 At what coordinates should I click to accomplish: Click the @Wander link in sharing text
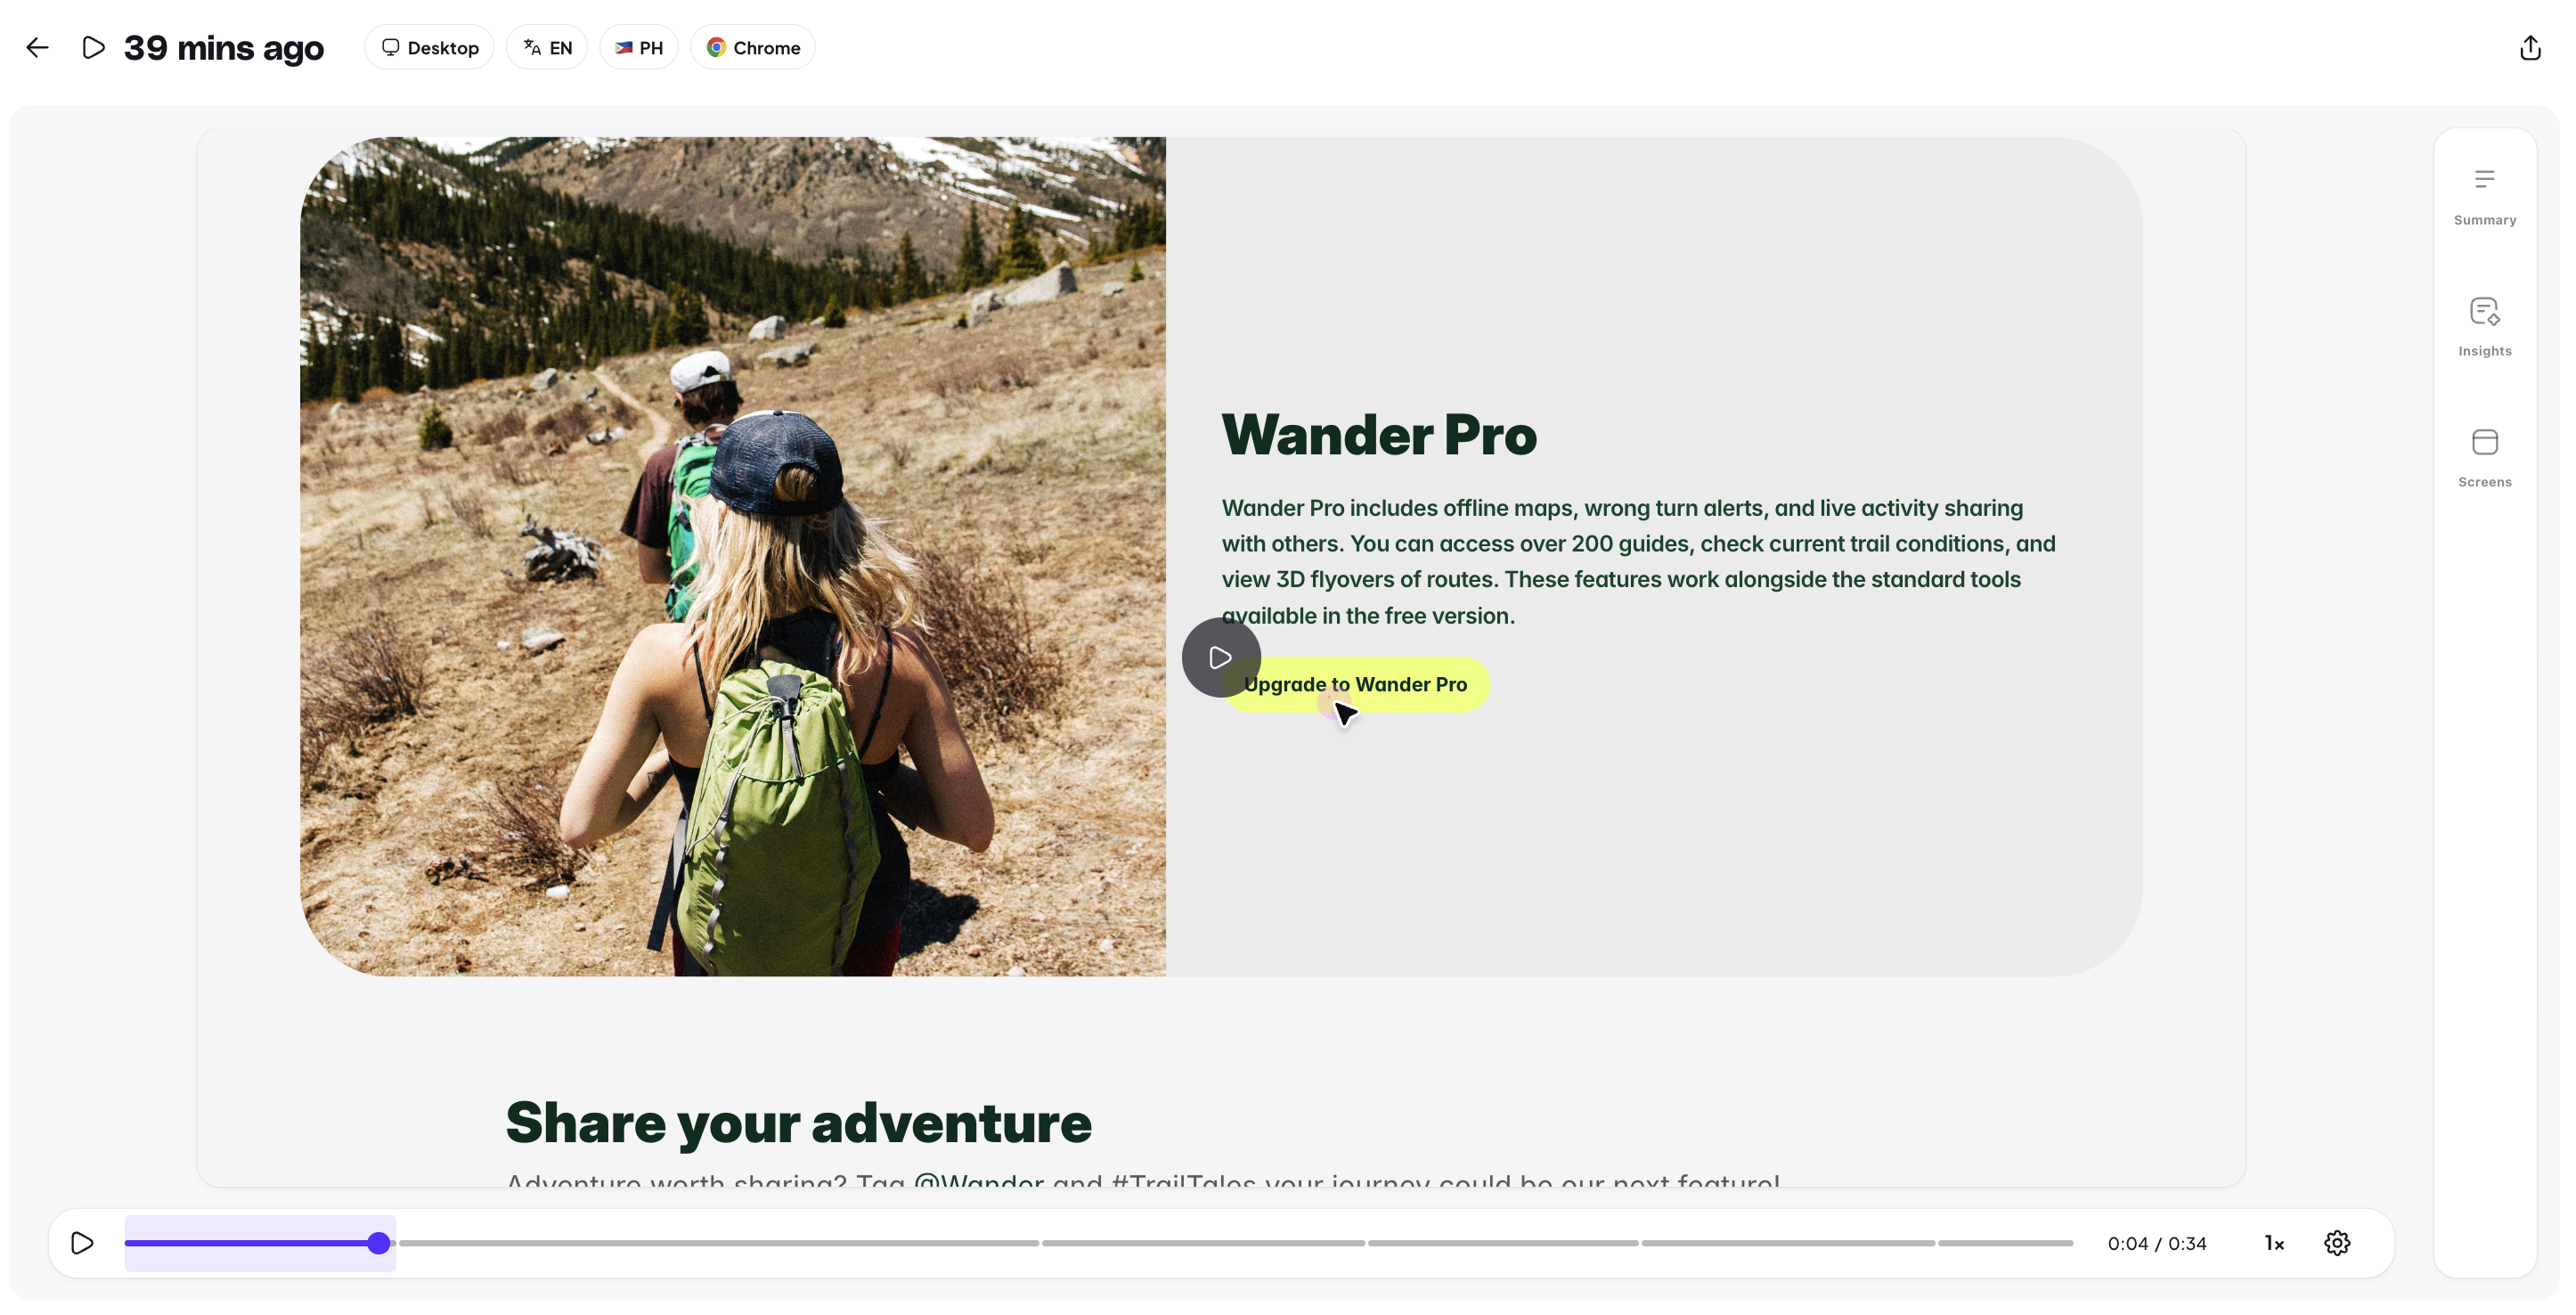(x=978, y=1180)
